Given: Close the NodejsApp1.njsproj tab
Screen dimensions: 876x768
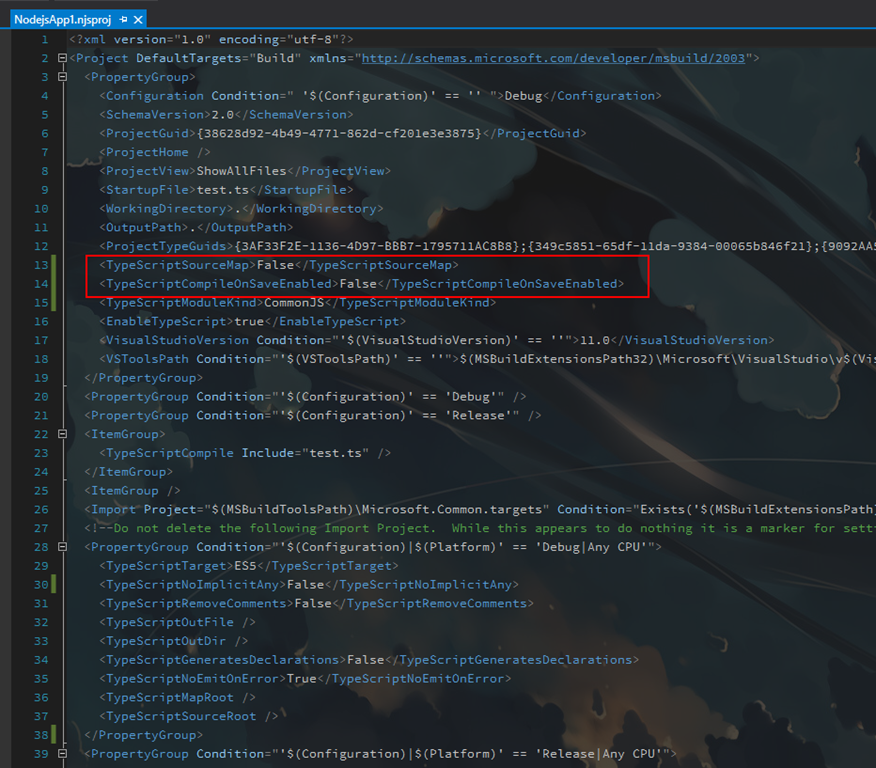Looking at the screenshot, I should pyautogui.click(x=138, y=20).
